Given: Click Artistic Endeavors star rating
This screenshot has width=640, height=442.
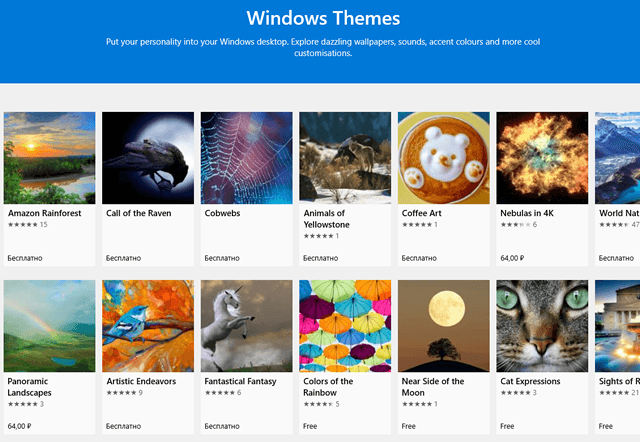Looking at the screenshot, I should click(121, 393).
